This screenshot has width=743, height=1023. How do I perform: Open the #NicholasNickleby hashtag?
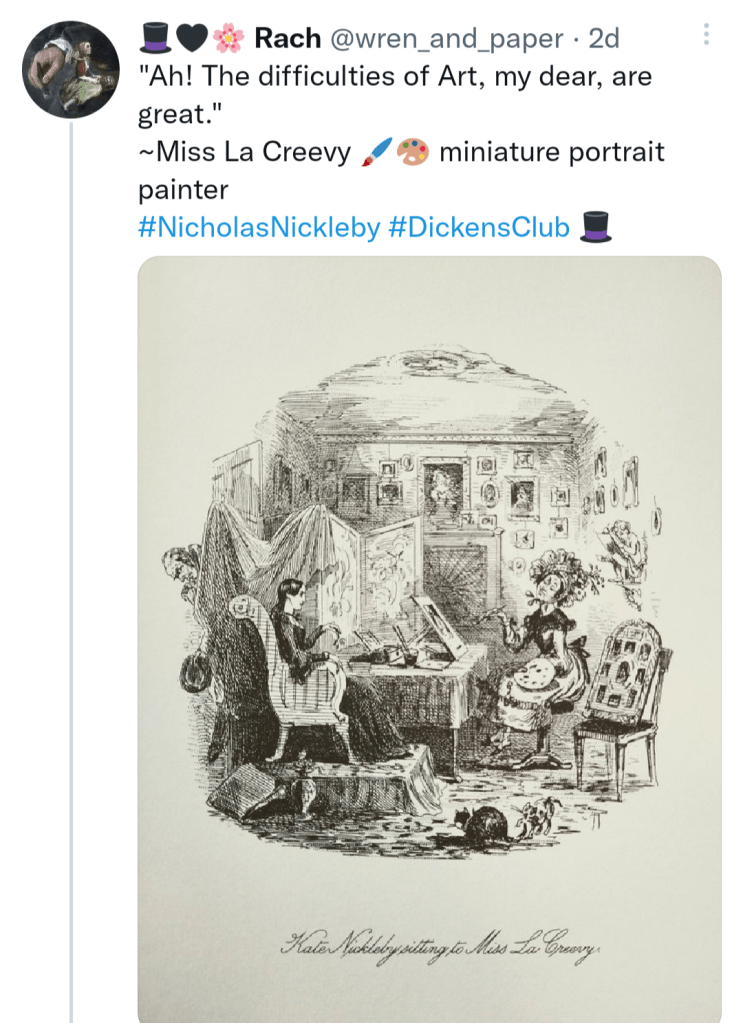coord(258,227)
